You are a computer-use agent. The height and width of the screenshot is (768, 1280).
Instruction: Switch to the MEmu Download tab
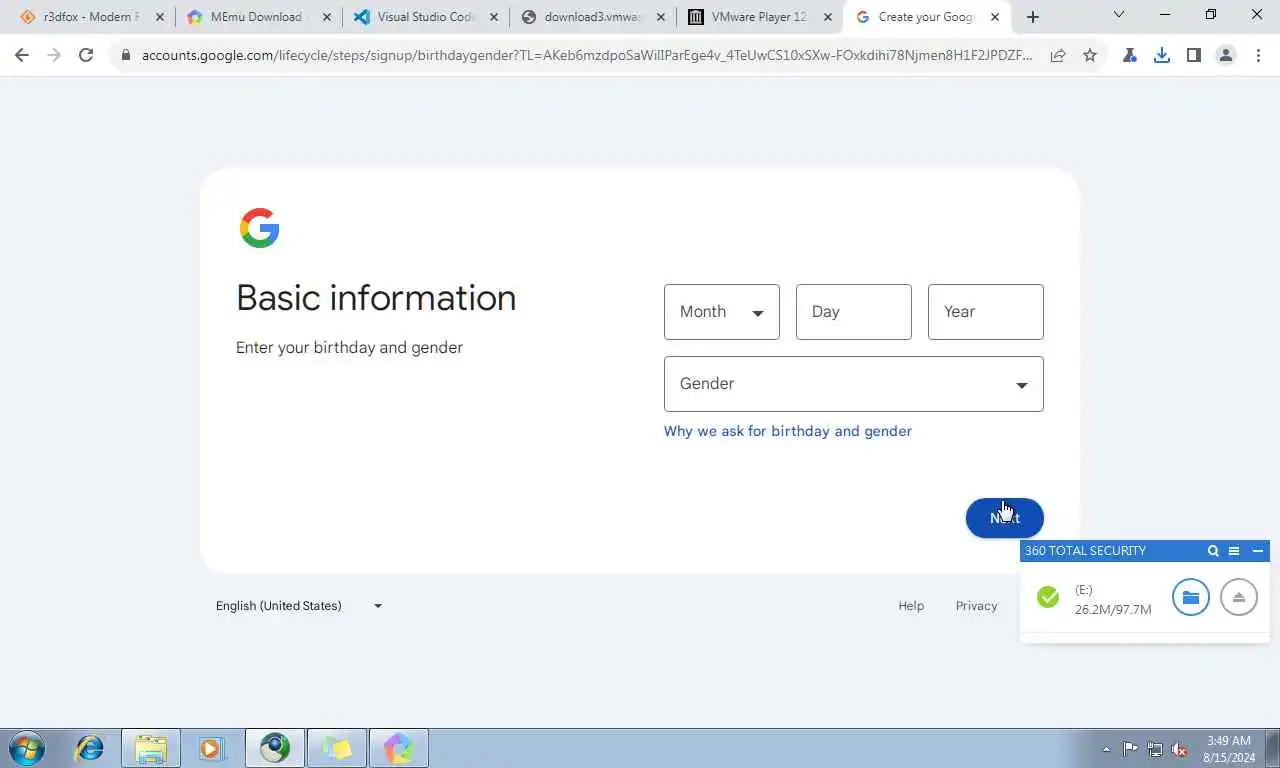click(256, 17)
